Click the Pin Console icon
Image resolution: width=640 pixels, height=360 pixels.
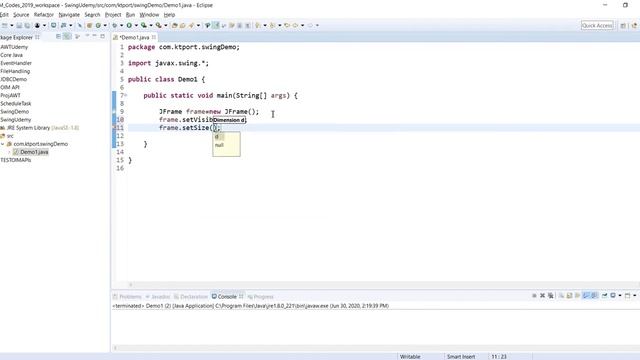coord(604,296)
